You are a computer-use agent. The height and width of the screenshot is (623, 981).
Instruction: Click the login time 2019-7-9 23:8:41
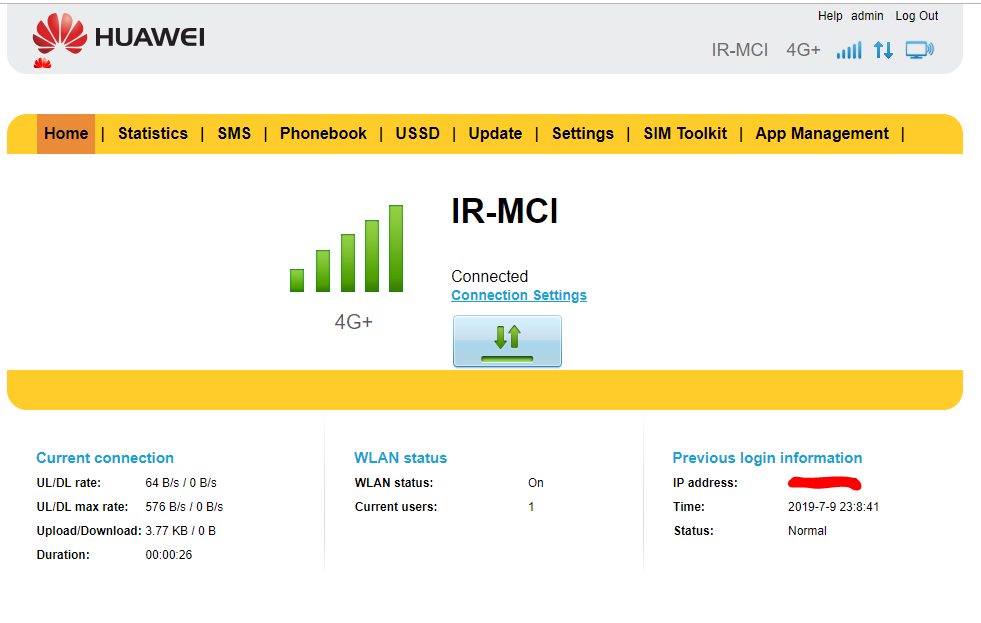pos(833,507)
